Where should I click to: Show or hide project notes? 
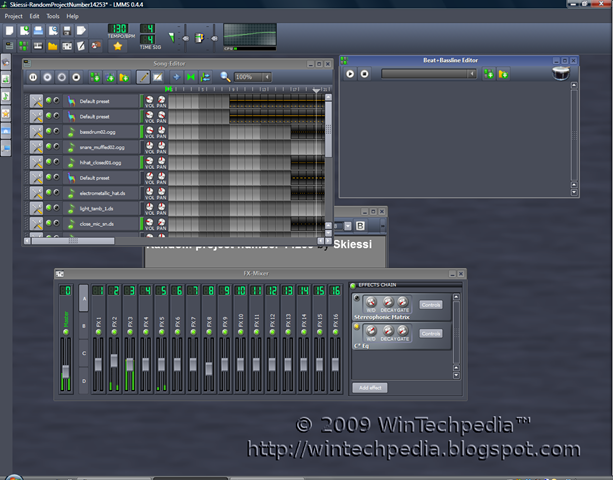tap(81, 46)
